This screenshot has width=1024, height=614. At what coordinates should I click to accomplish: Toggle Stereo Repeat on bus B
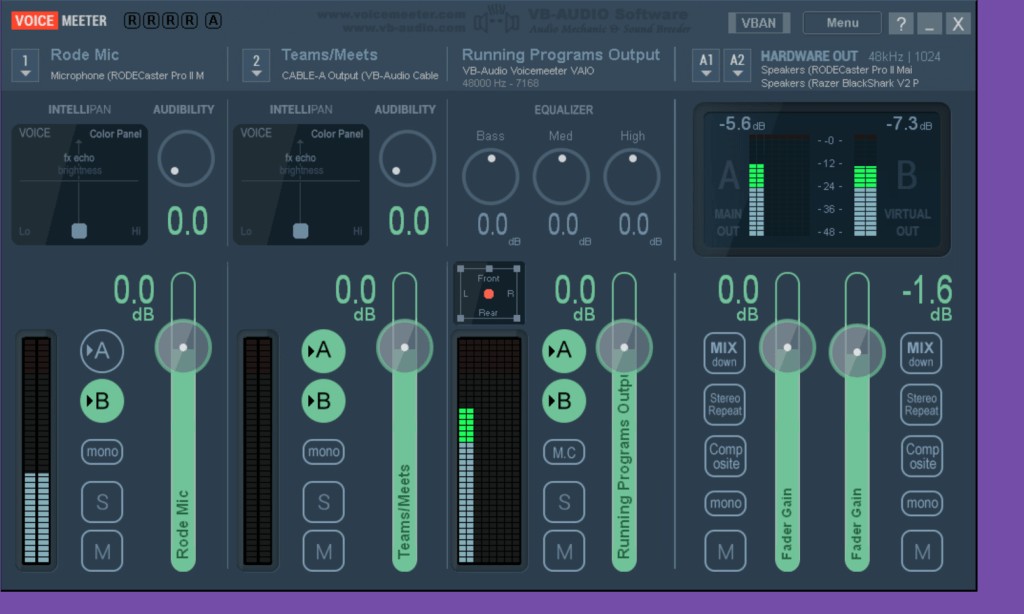coord(921,404)
